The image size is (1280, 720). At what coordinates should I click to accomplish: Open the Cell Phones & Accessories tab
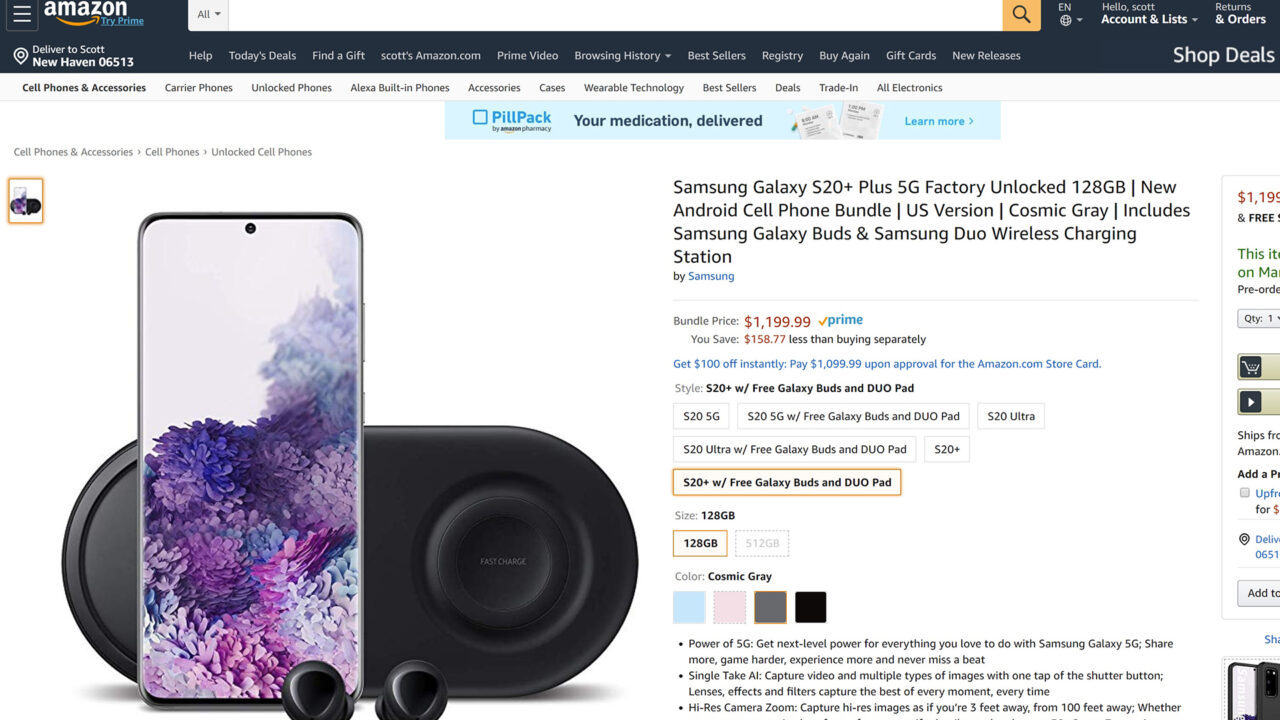82,87
